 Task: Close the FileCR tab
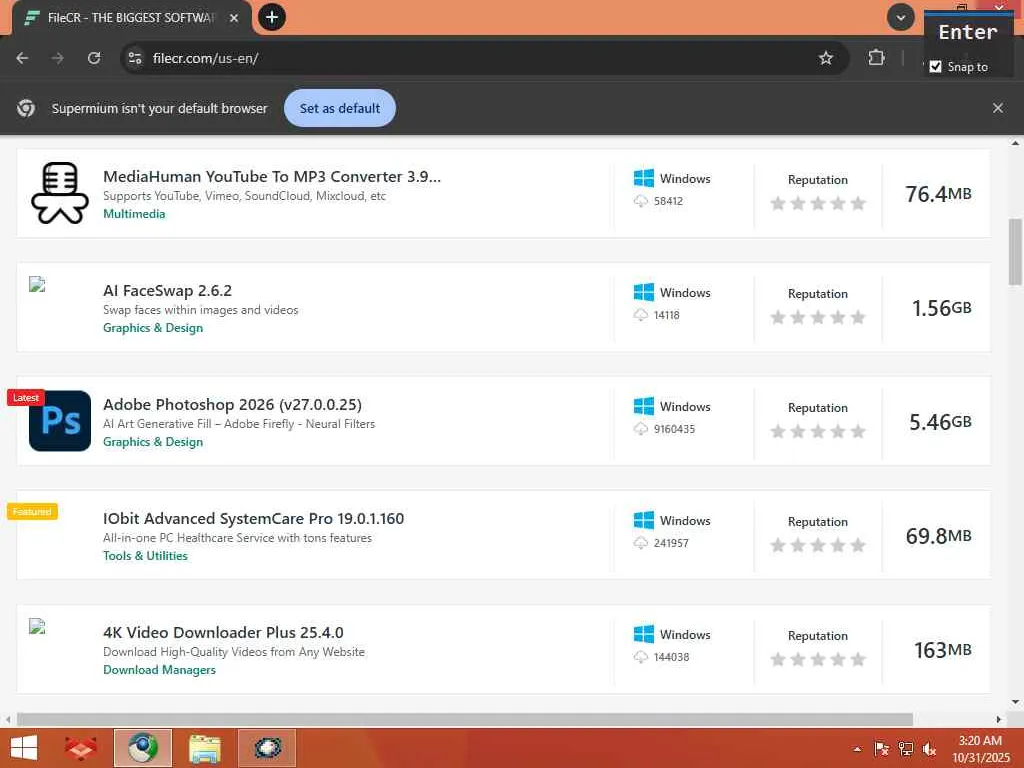(234, 18)
